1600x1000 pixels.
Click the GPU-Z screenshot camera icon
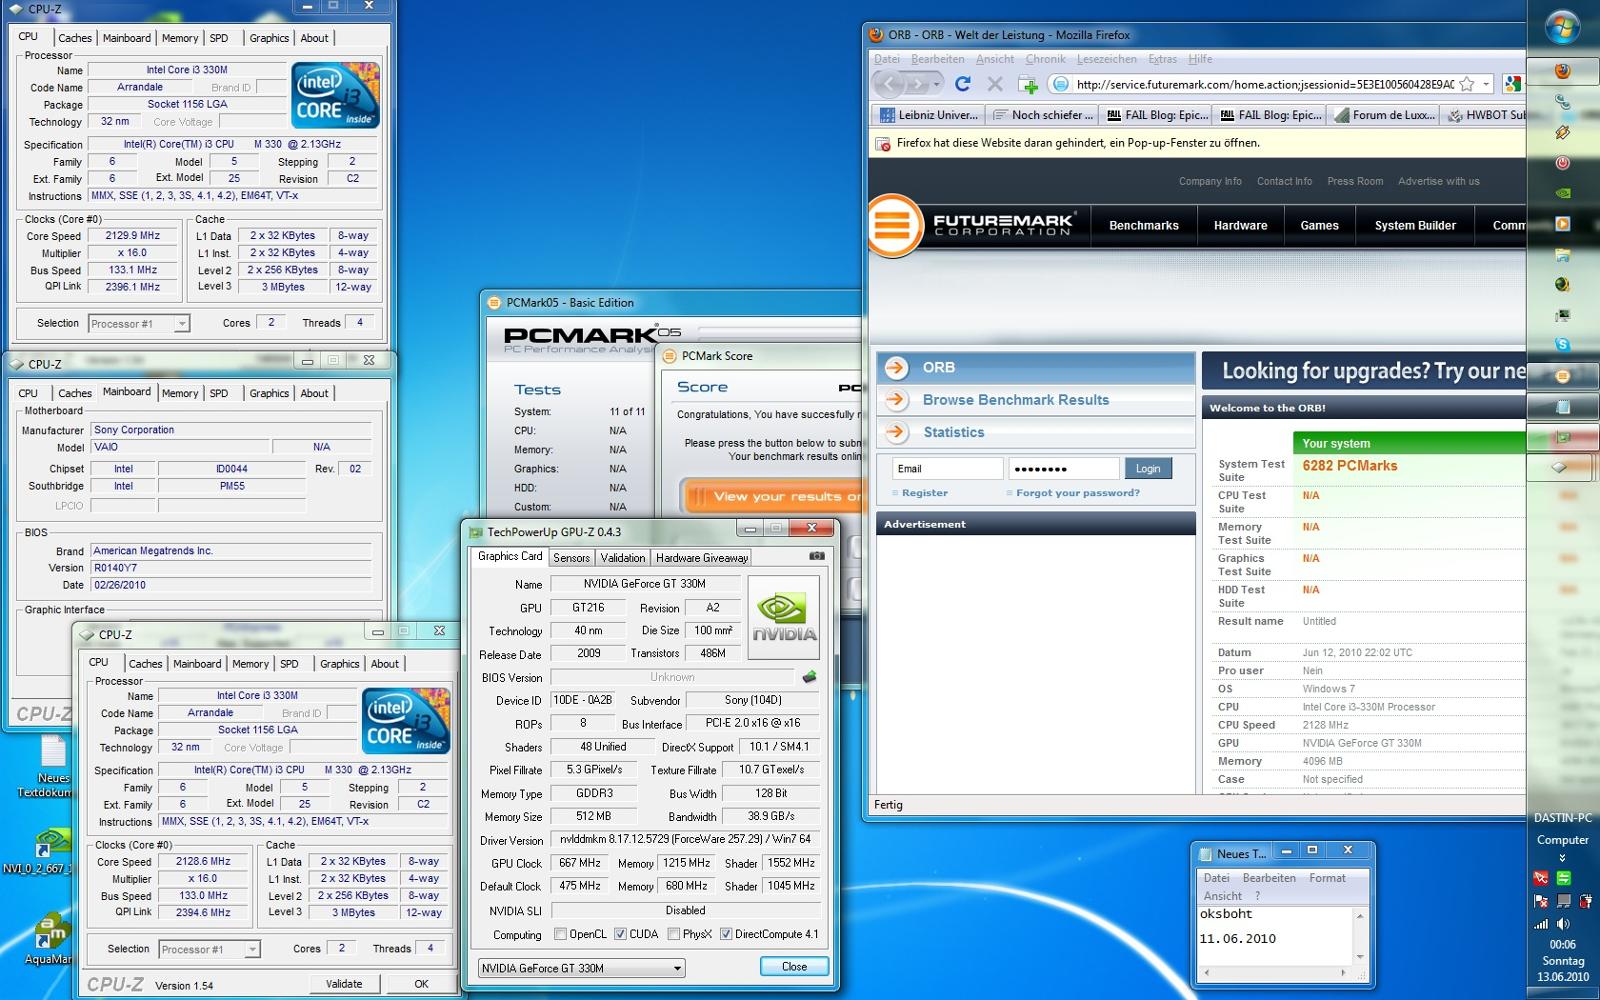click(817, 556)
